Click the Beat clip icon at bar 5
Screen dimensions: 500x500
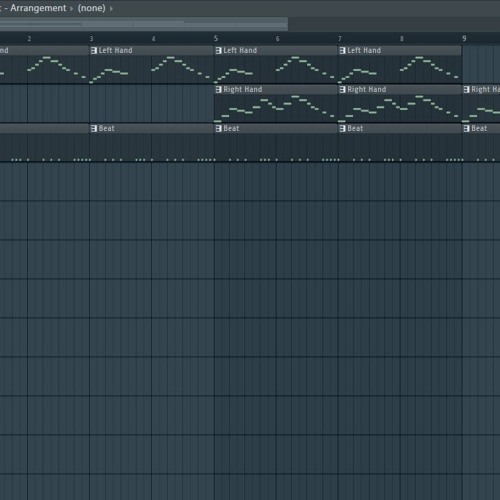[219, 129]
